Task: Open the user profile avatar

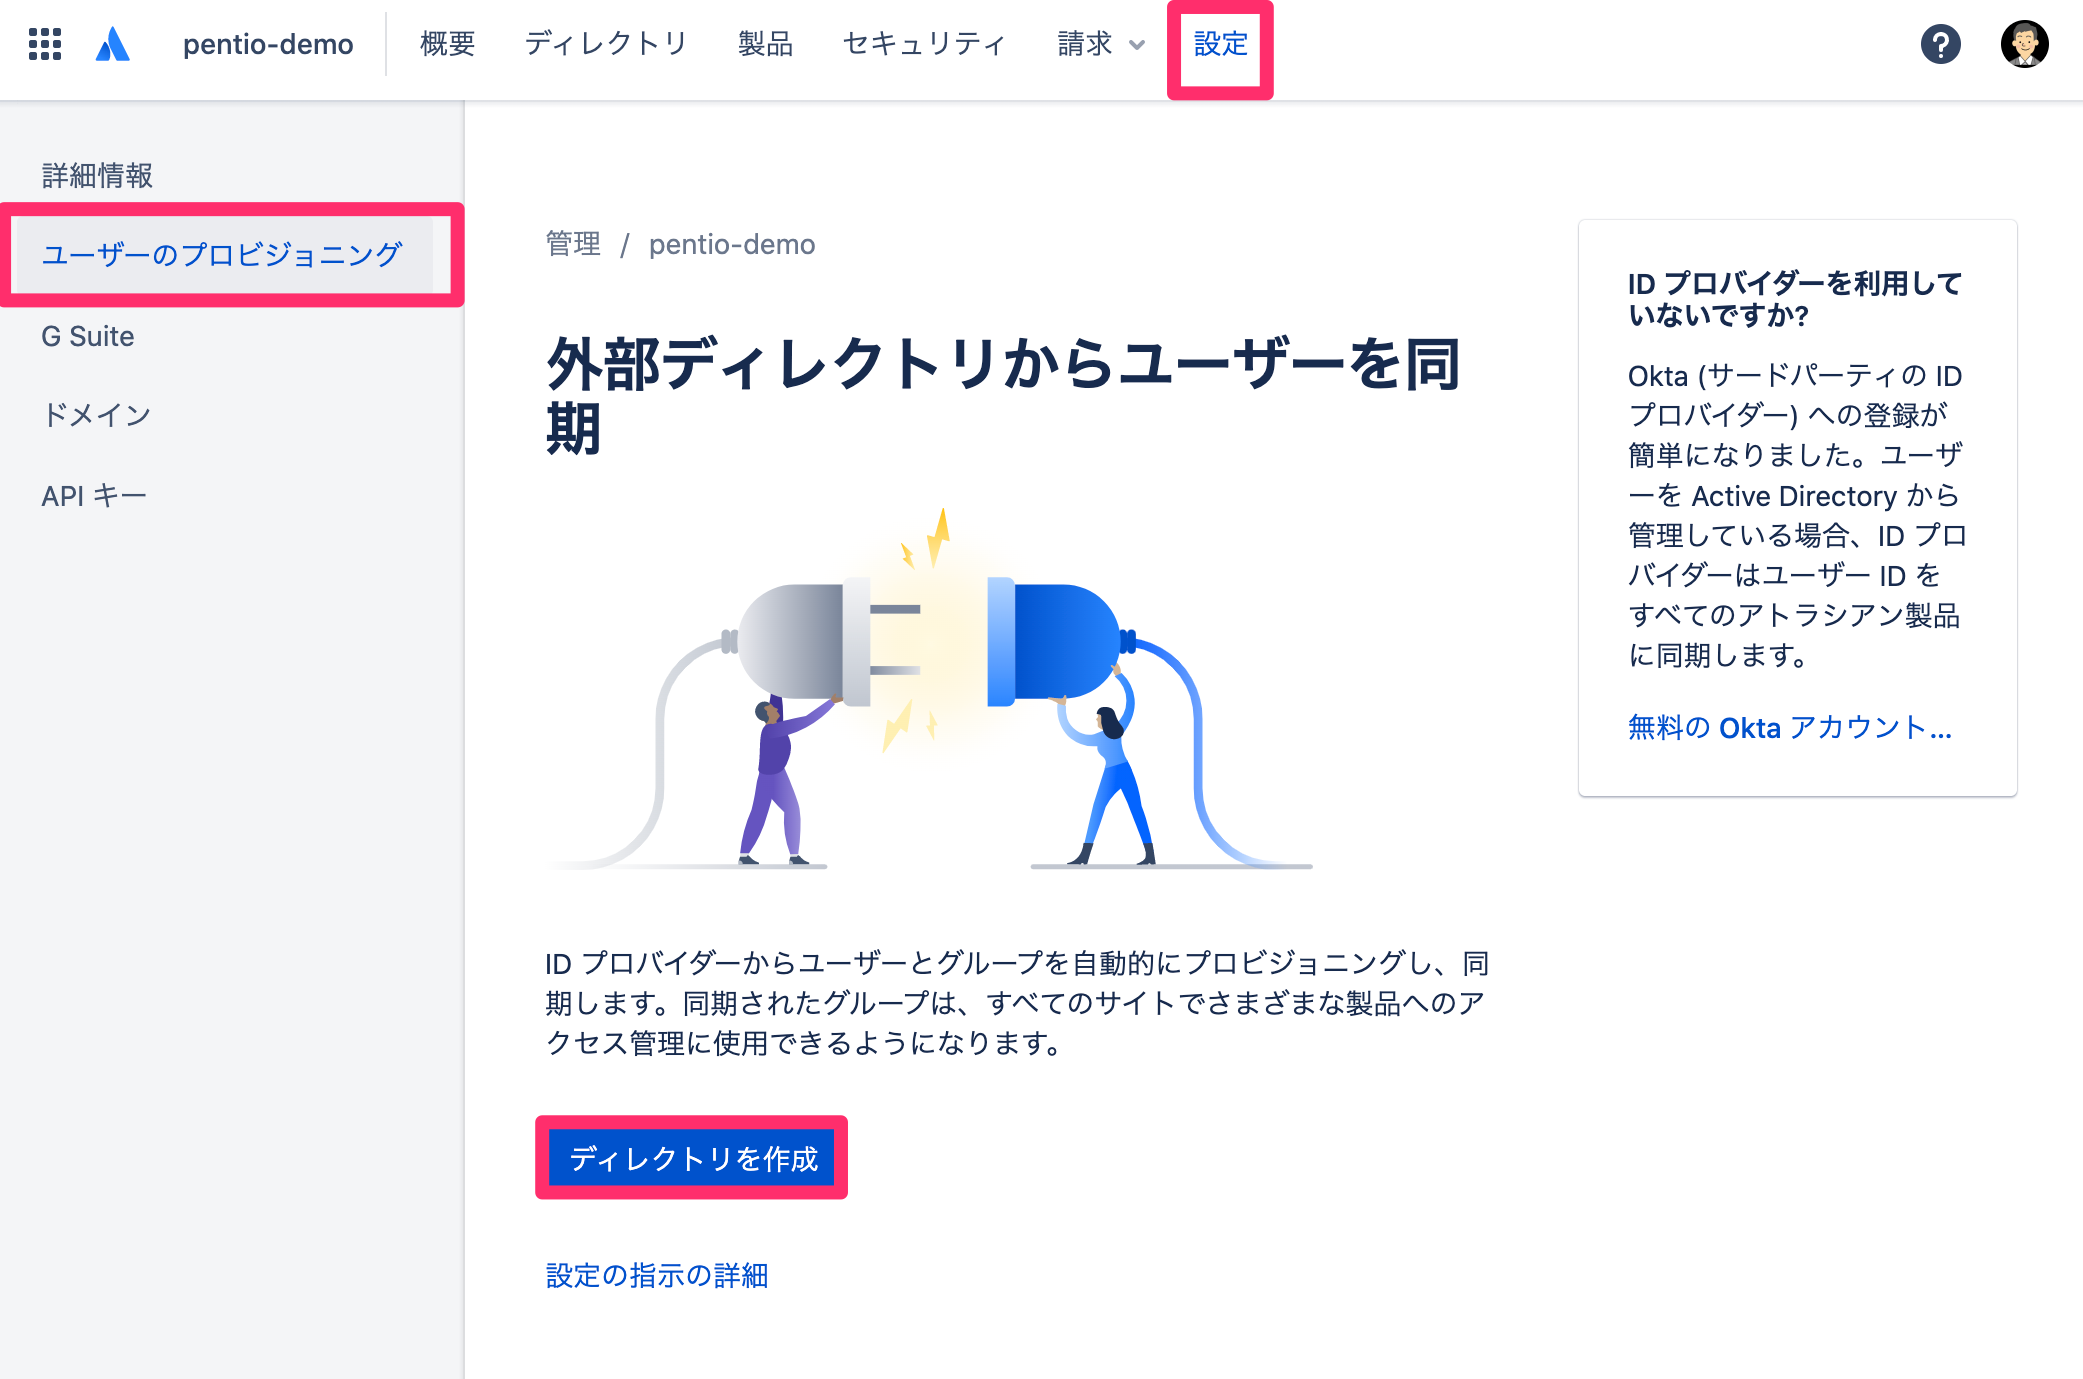Action: 2024,44
